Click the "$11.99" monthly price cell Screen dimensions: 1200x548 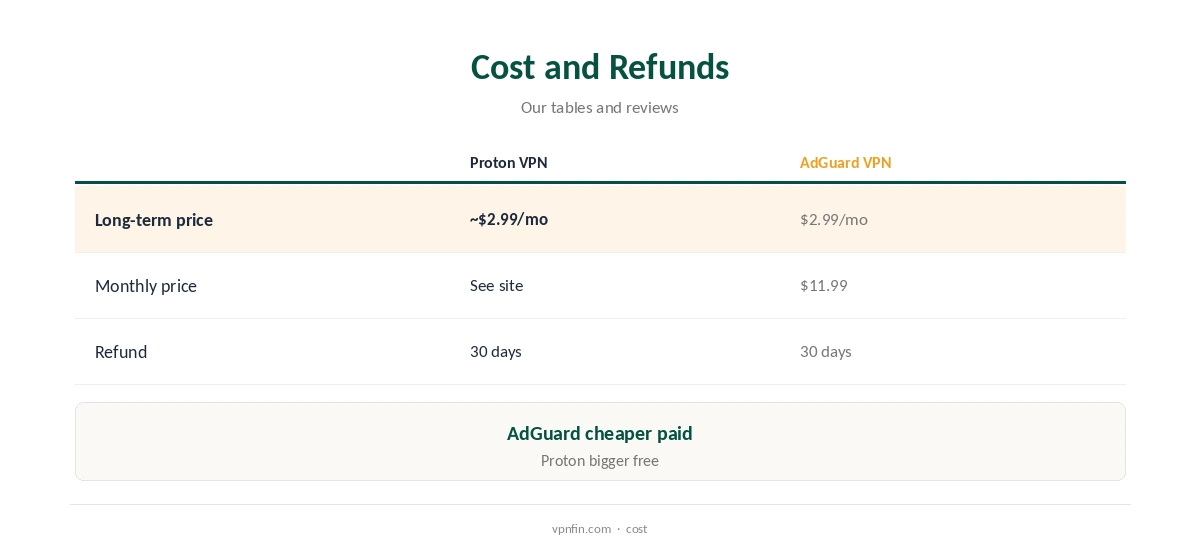point(824,285)
